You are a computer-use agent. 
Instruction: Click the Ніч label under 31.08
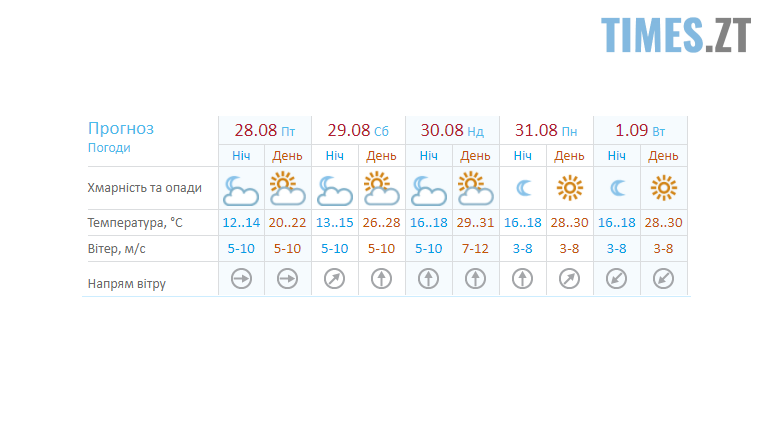click(x=523, y=156)
